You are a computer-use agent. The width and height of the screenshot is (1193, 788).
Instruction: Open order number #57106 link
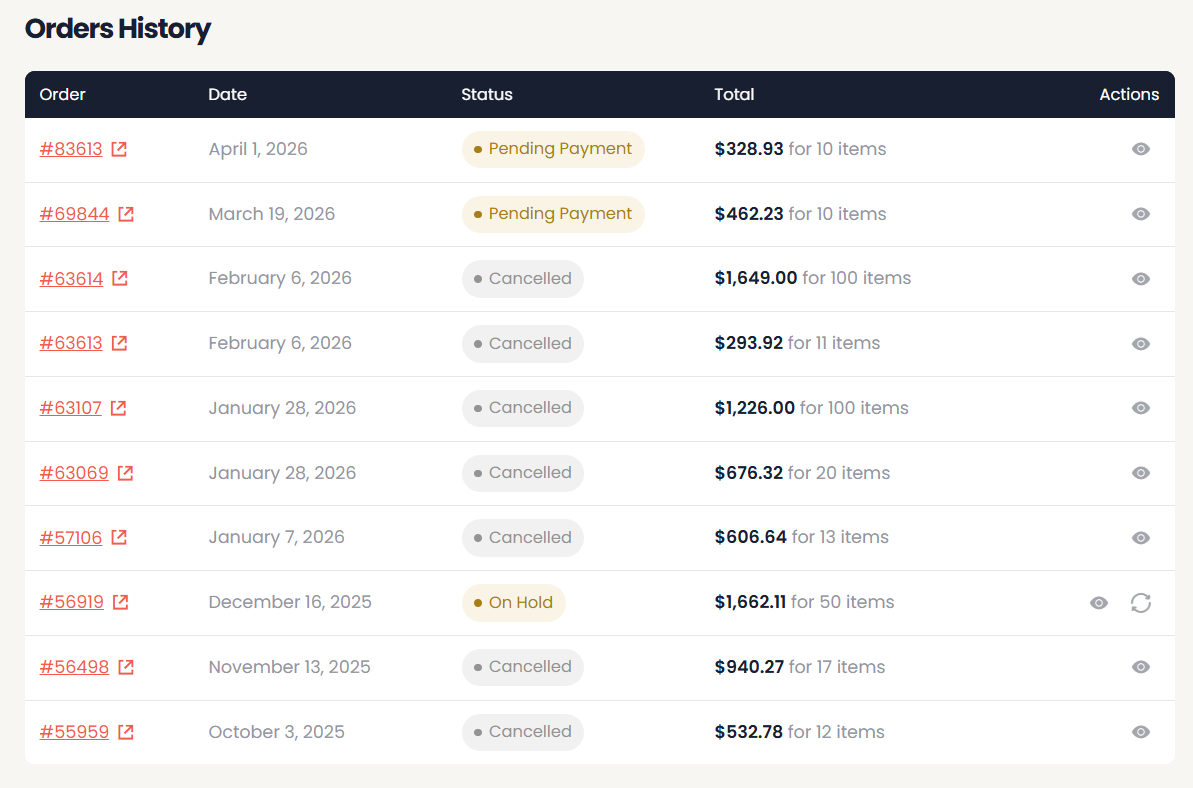coord(71,538)
